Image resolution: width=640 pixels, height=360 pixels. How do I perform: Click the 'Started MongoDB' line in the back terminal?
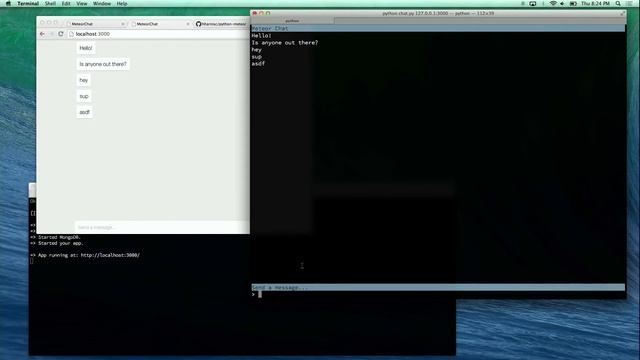[x=56, y=237]
